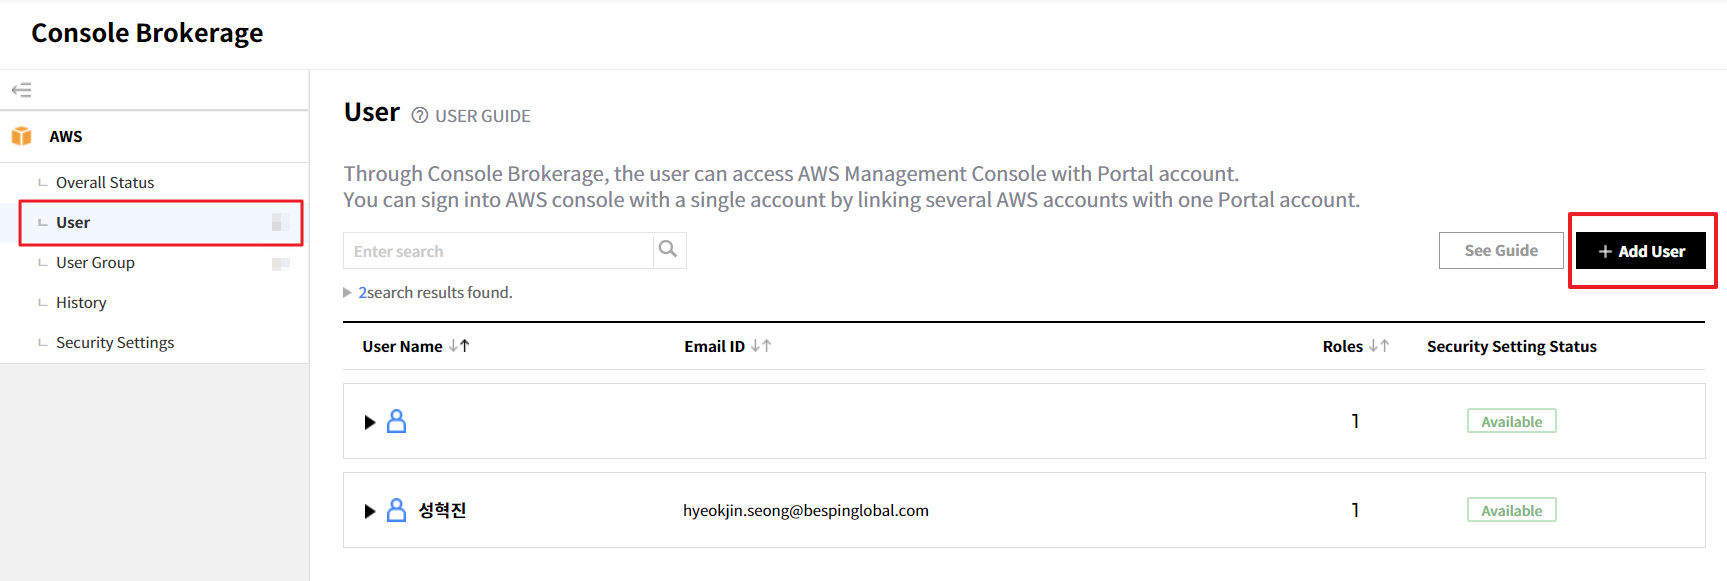Click the search magnifier icon
The image size is (1727, 581).
tap(668, 250)
